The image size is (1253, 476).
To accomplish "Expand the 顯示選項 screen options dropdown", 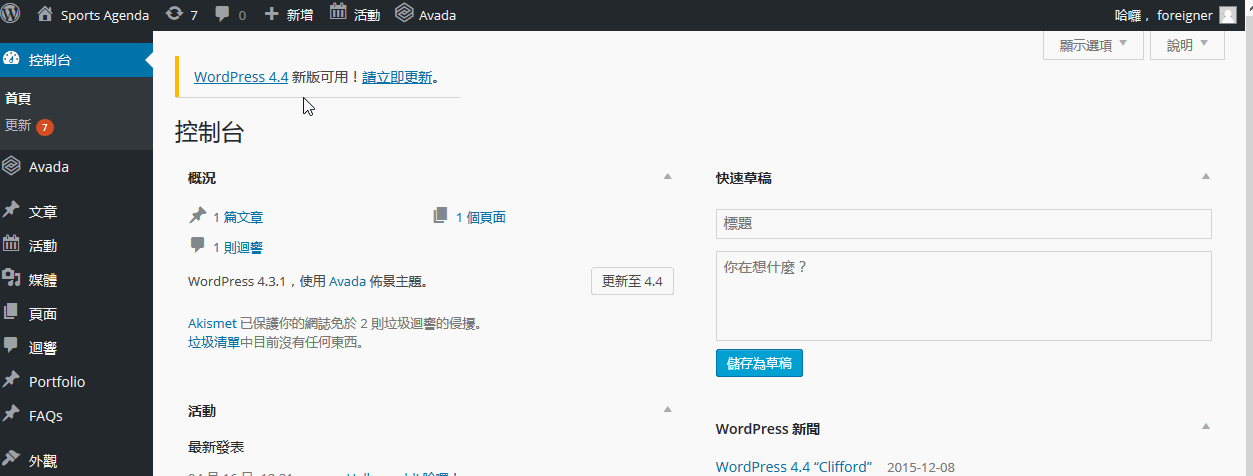I will 1093,45.
